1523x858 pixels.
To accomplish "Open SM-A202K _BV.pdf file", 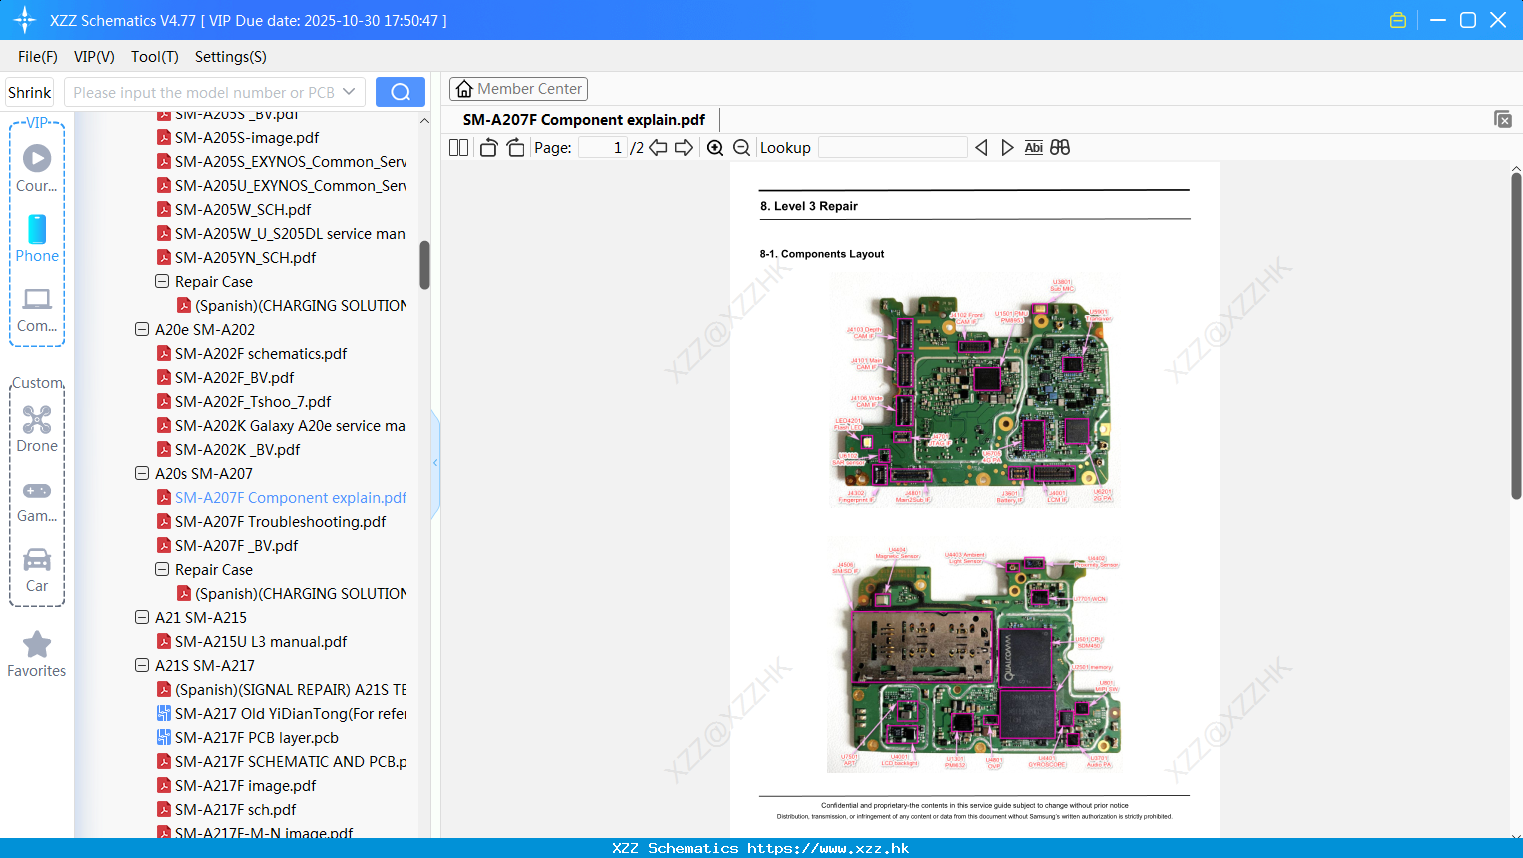I will 228,449.
